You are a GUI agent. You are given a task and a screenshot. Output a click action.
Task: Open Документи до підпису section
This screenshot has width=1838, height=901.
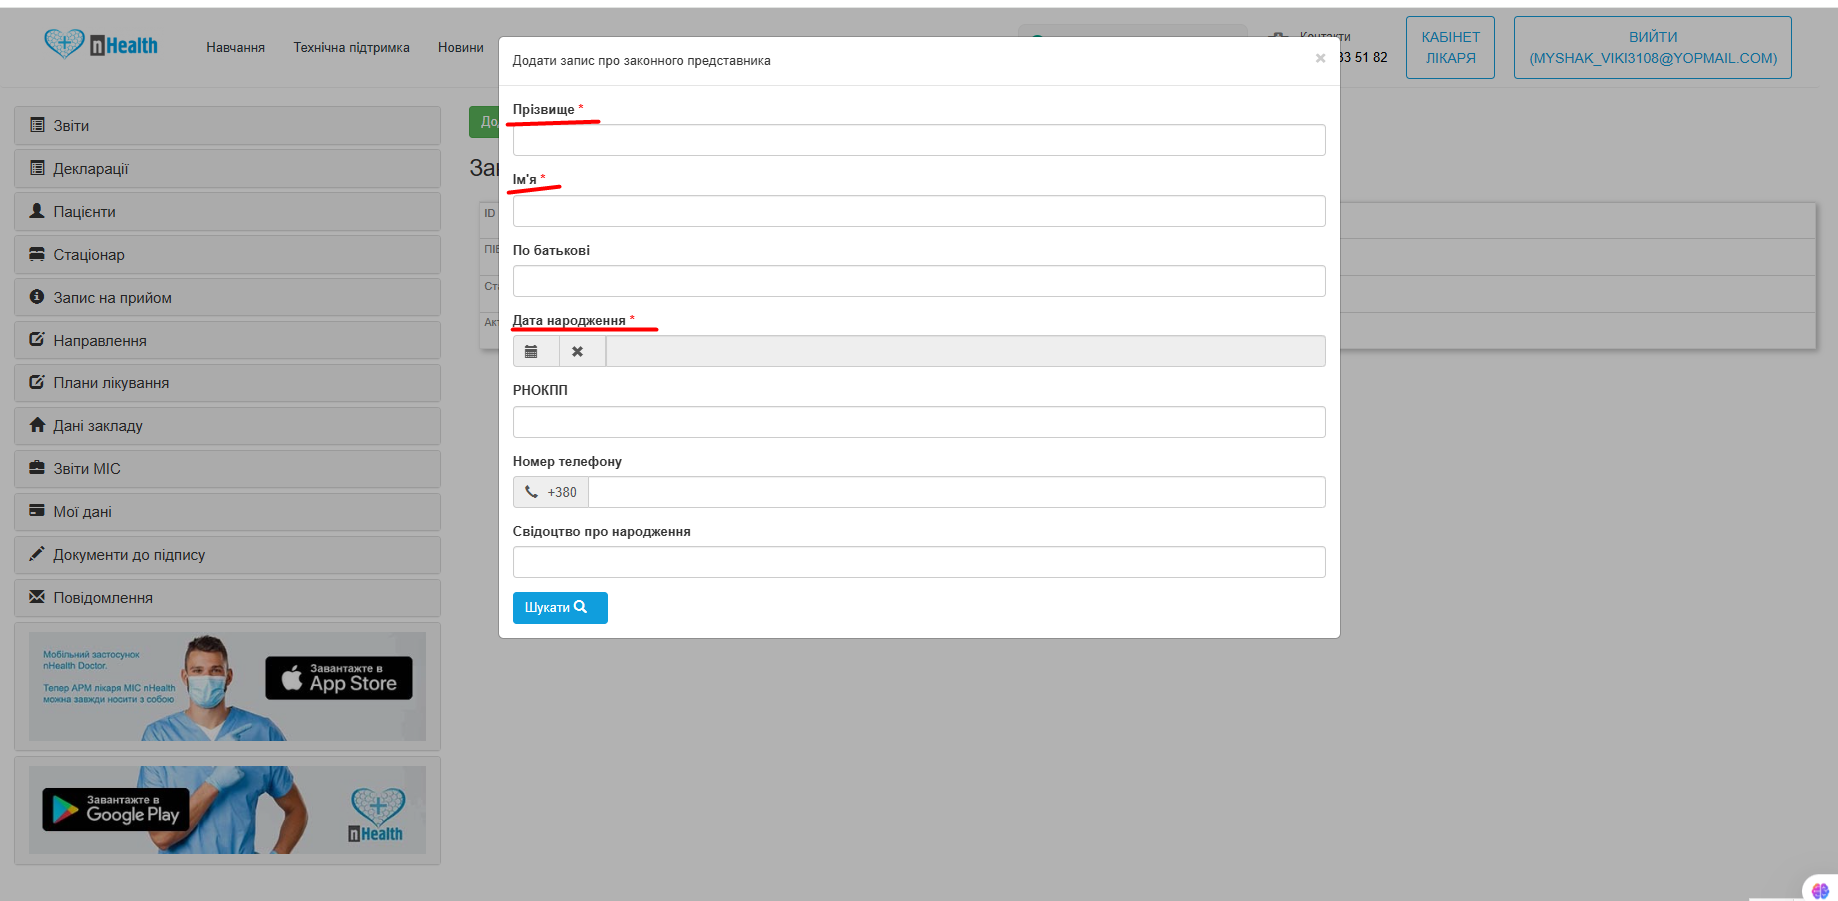point(227,555)
